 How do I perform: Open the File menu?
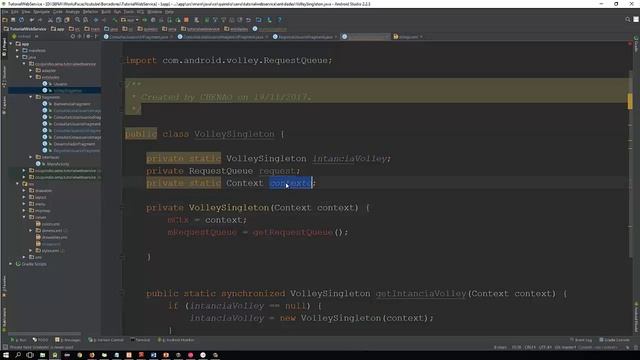[x=5, y=12]
